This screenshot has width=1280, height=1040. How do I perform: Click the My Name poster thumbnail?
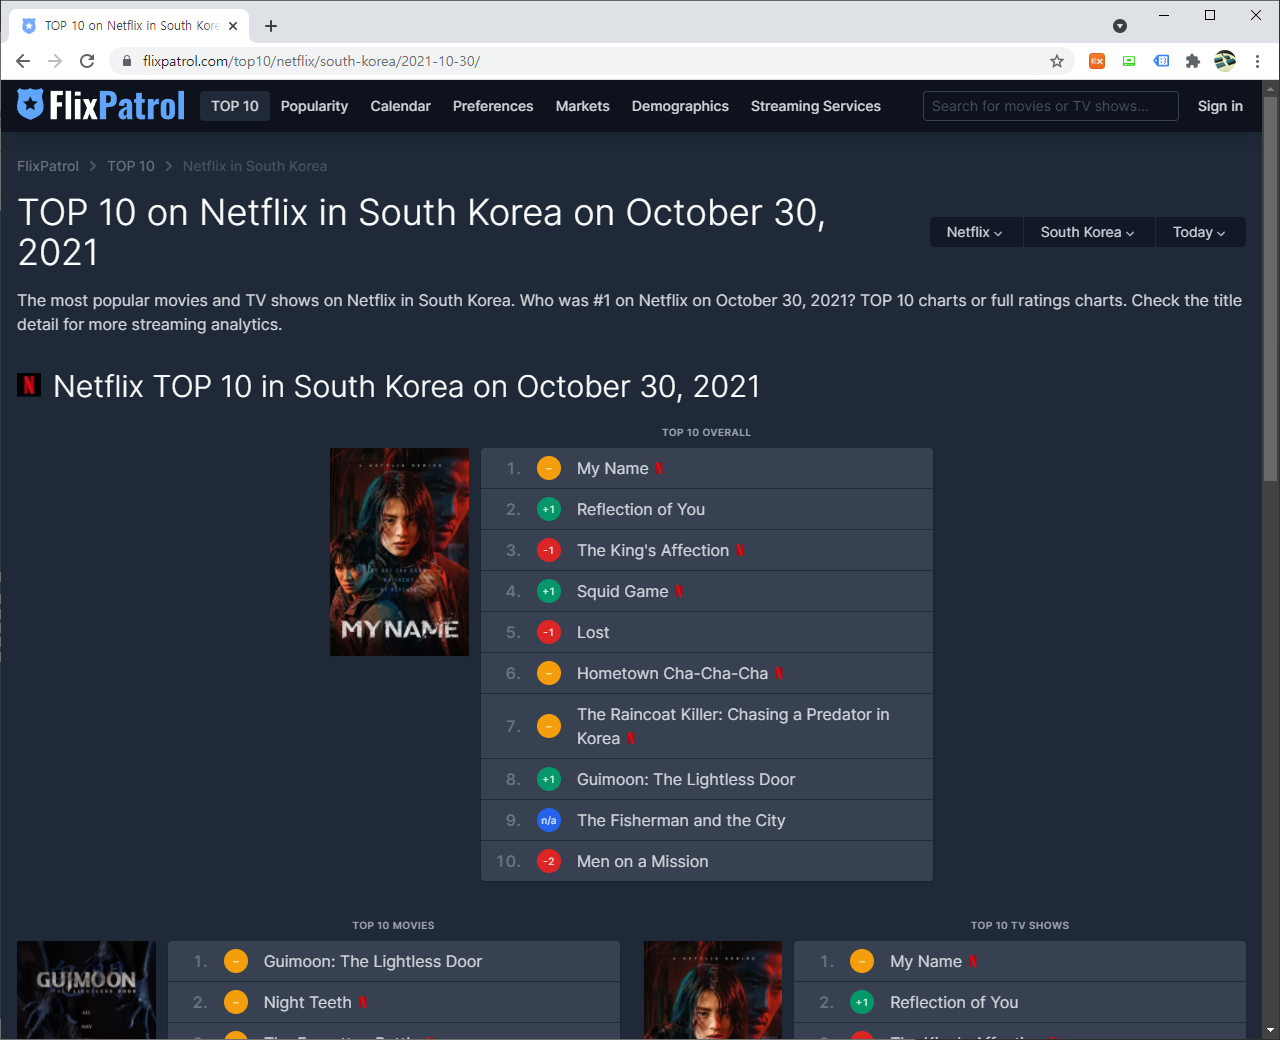tap(399, 552)
